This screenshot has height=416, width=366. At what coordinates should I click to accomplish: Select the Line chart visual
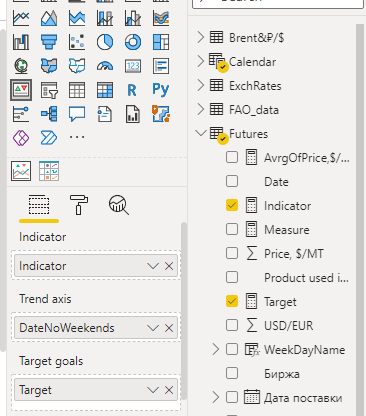[21, 18]
